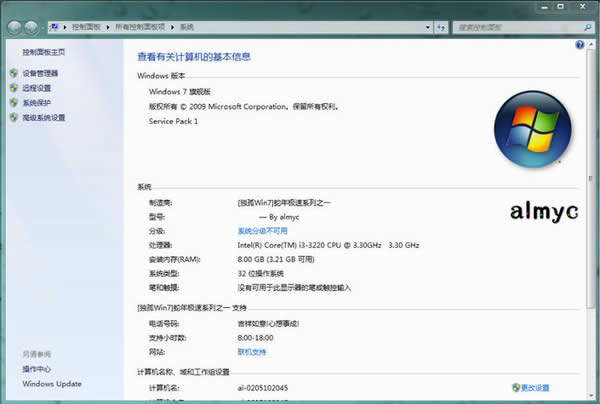Click the shield icon beside 设备管理器
This screenshot has width=600, height=404.
(x=13, y=73)
